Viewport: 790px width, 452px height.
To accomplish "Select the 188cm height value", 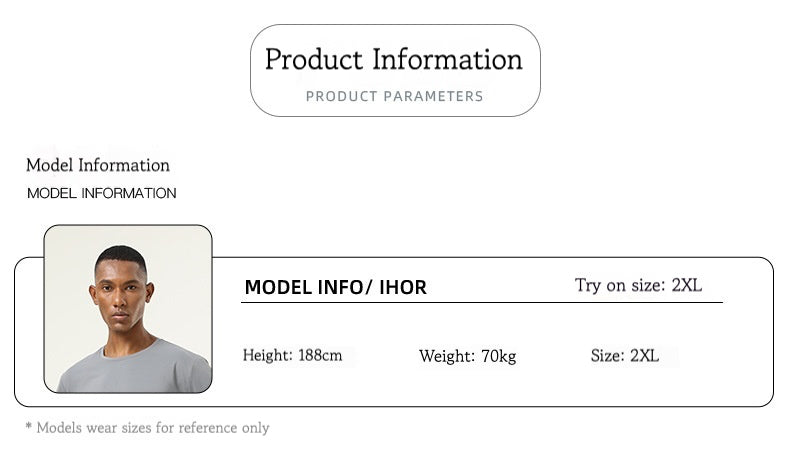I will [x=320, y=356].
